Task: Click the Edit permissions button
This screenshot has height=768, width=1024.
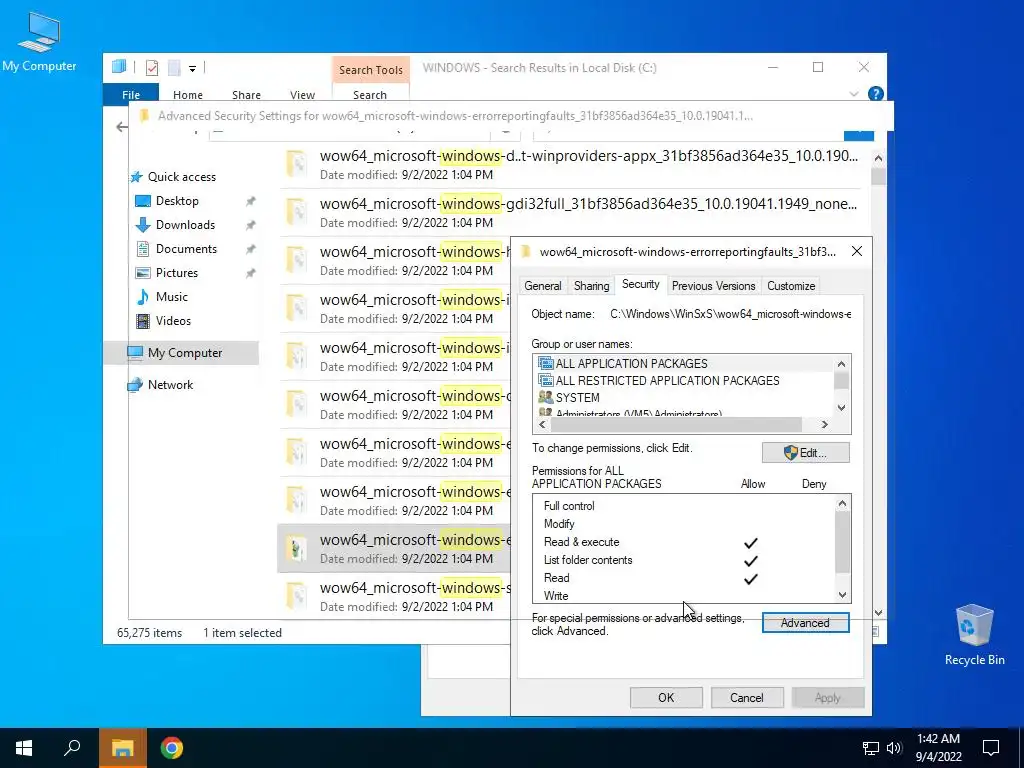Action: point(805,453)
